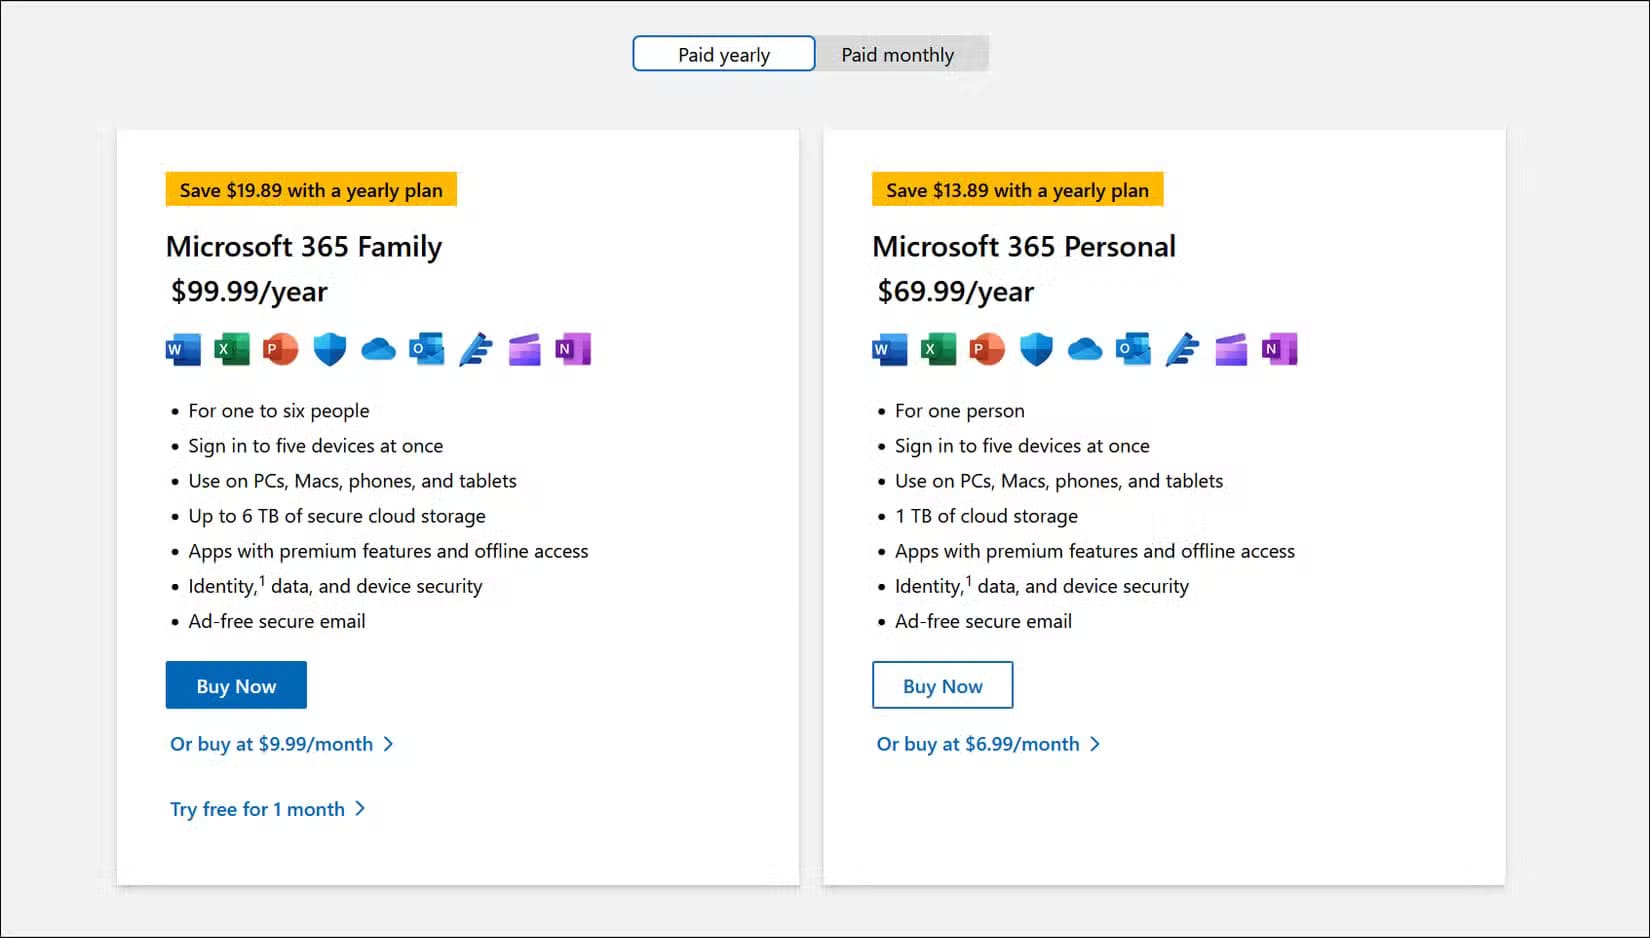Click the Microsoft 365 Personal heading

click(x=1024, y=247)
